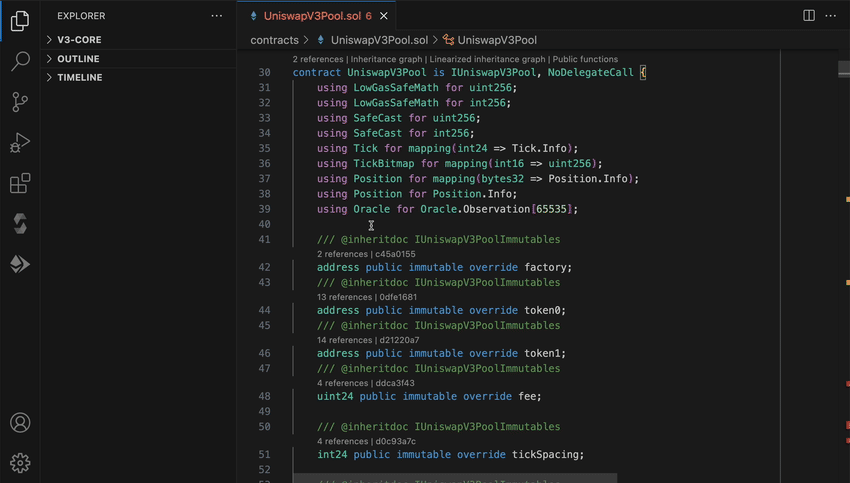This screenshot has height=483, width=850.
Task: Expand the OUTLINE section
Action: pyautogui.click(x=78, y=59)
